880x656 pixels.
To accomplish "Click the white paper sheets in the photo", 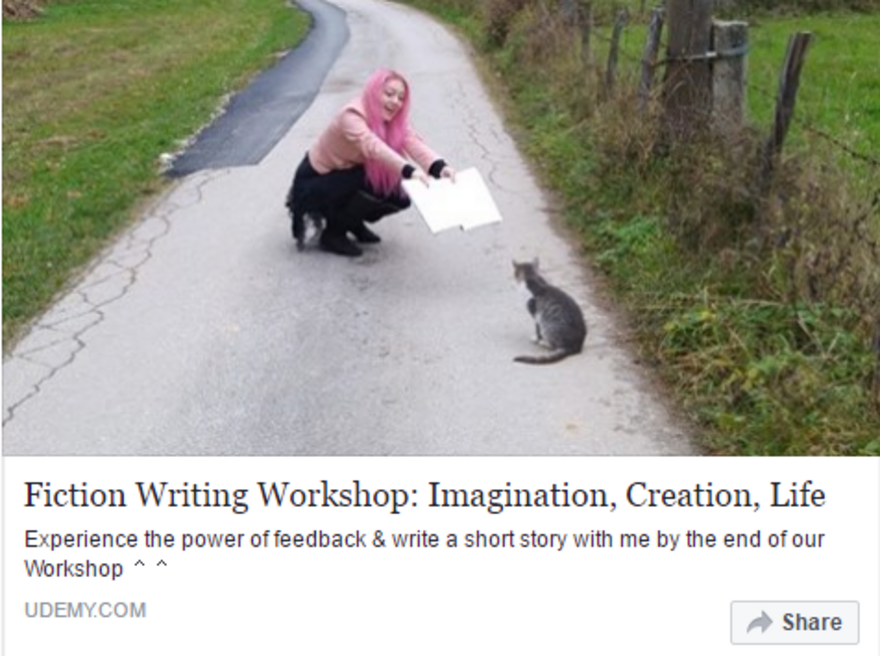I will 452,199.
